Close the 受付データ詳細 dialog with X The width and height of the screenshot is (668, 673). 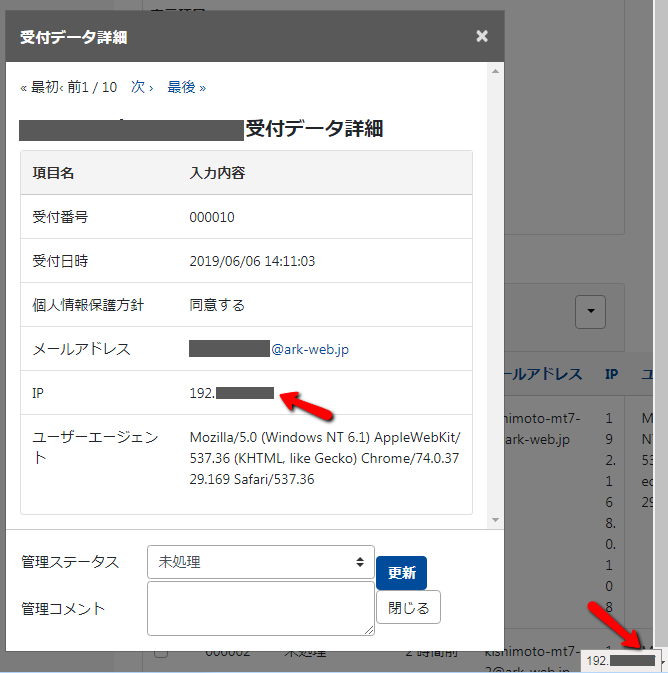click(482, 37)
